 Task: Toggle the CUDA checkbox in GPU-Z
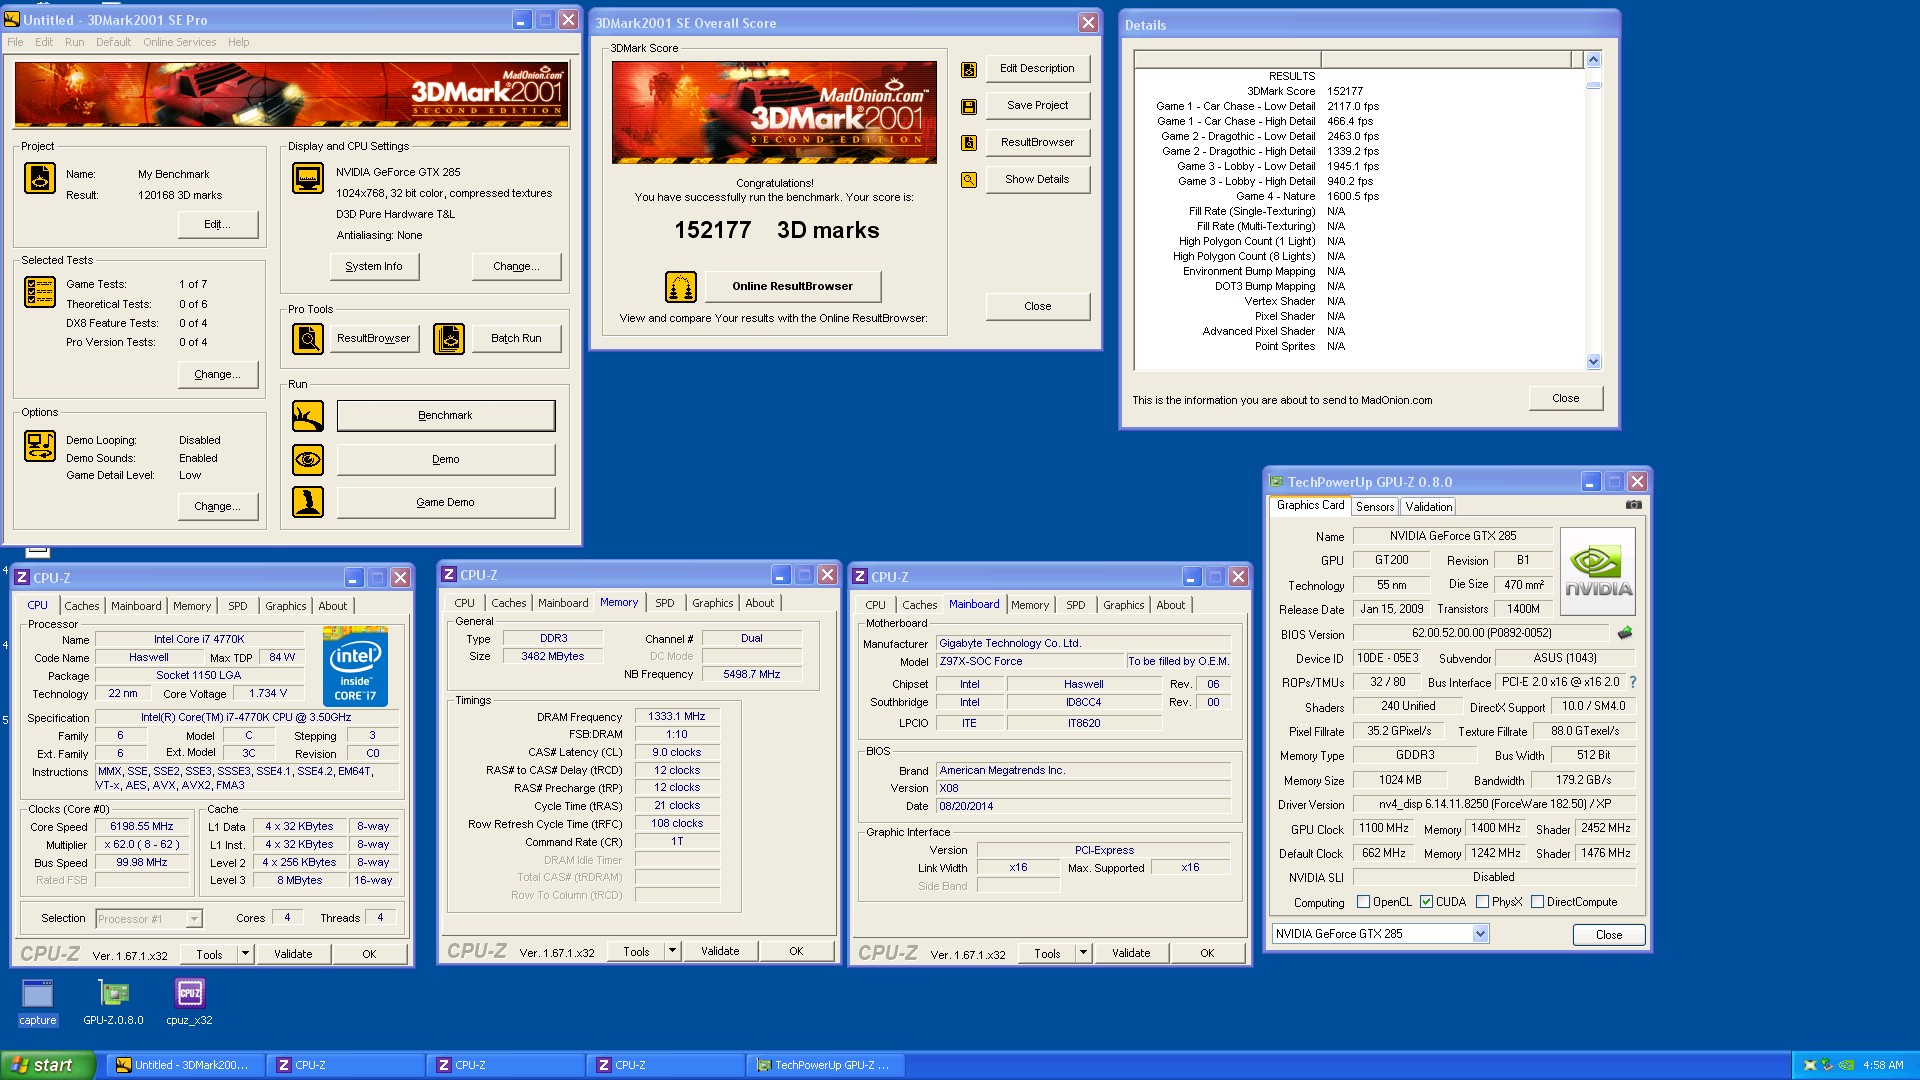click(1426, 902)
